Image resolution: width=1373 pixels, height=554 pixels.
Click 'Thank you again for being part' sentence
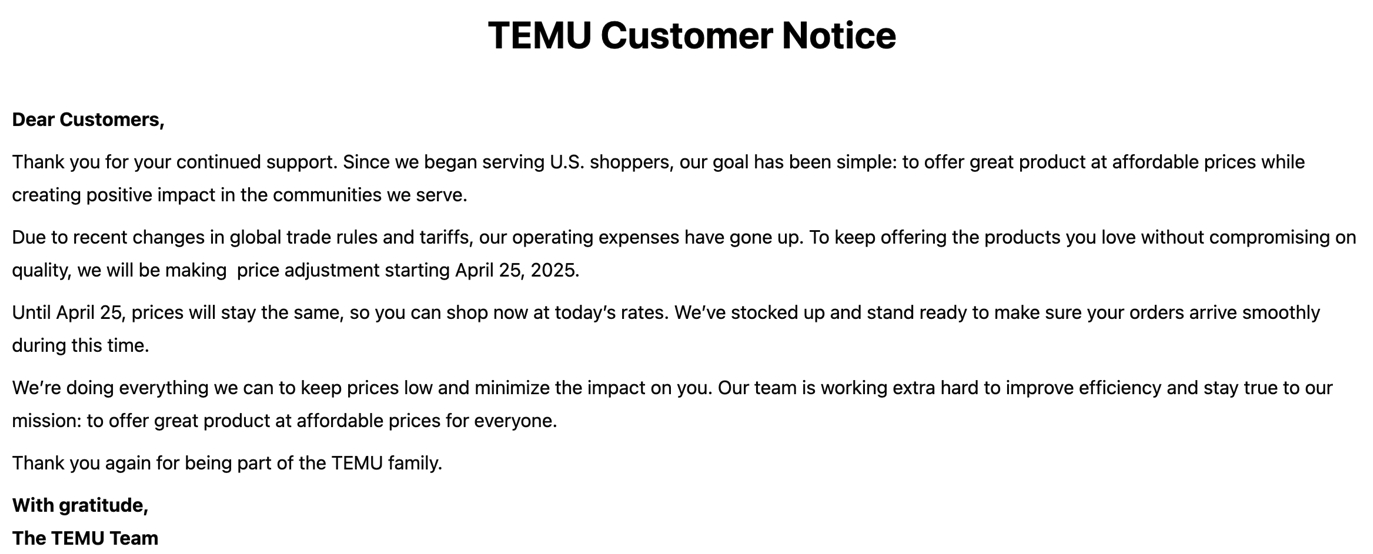coord(150,463)
